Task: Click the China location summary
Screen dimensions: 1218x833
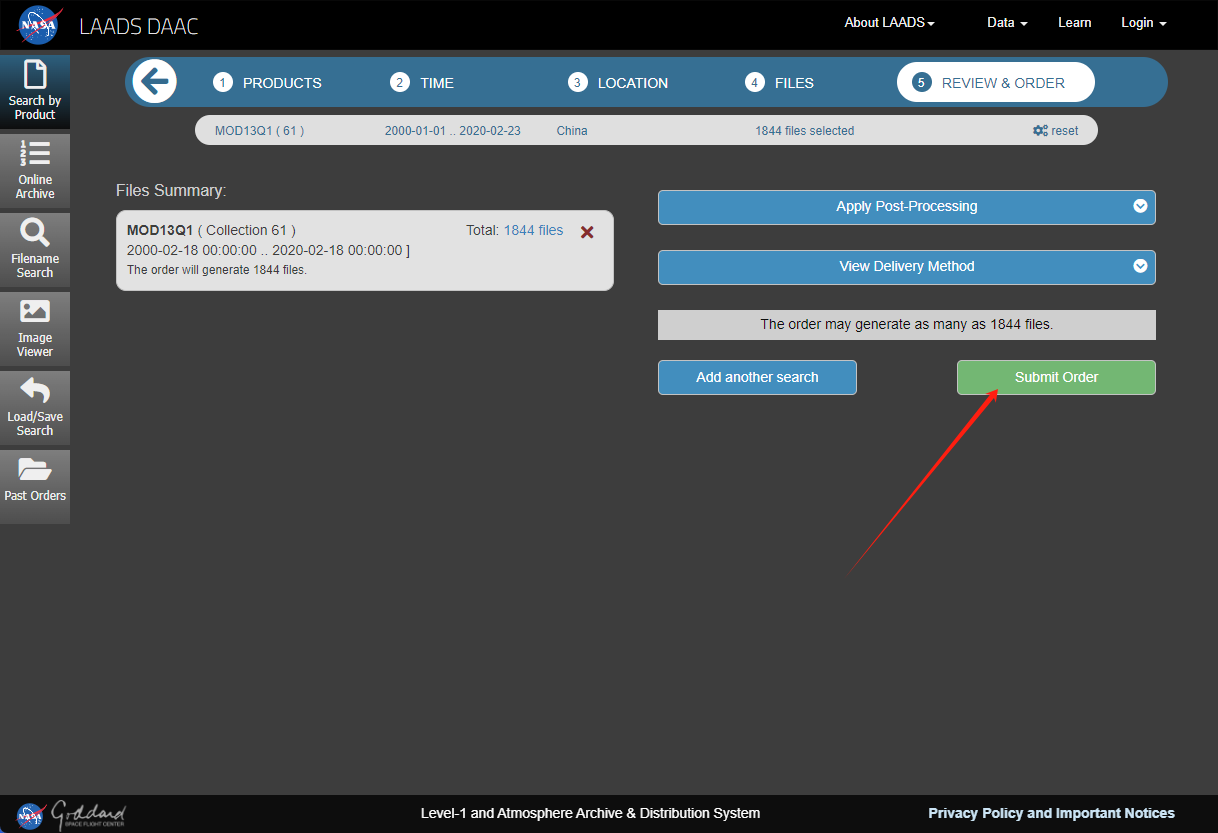Action: tap(572, 131)
